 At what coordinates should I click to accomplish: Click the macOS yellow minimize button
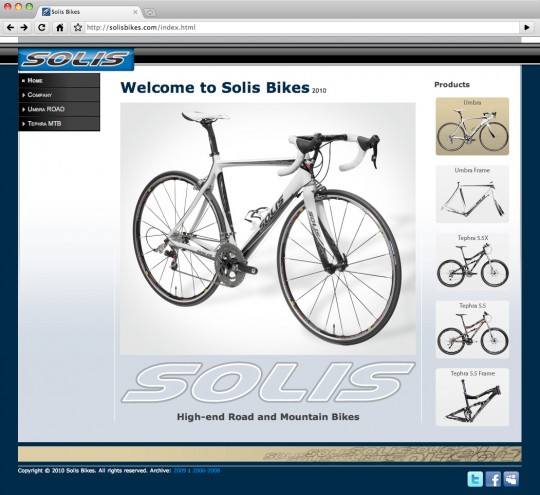(x=18, y=7)
